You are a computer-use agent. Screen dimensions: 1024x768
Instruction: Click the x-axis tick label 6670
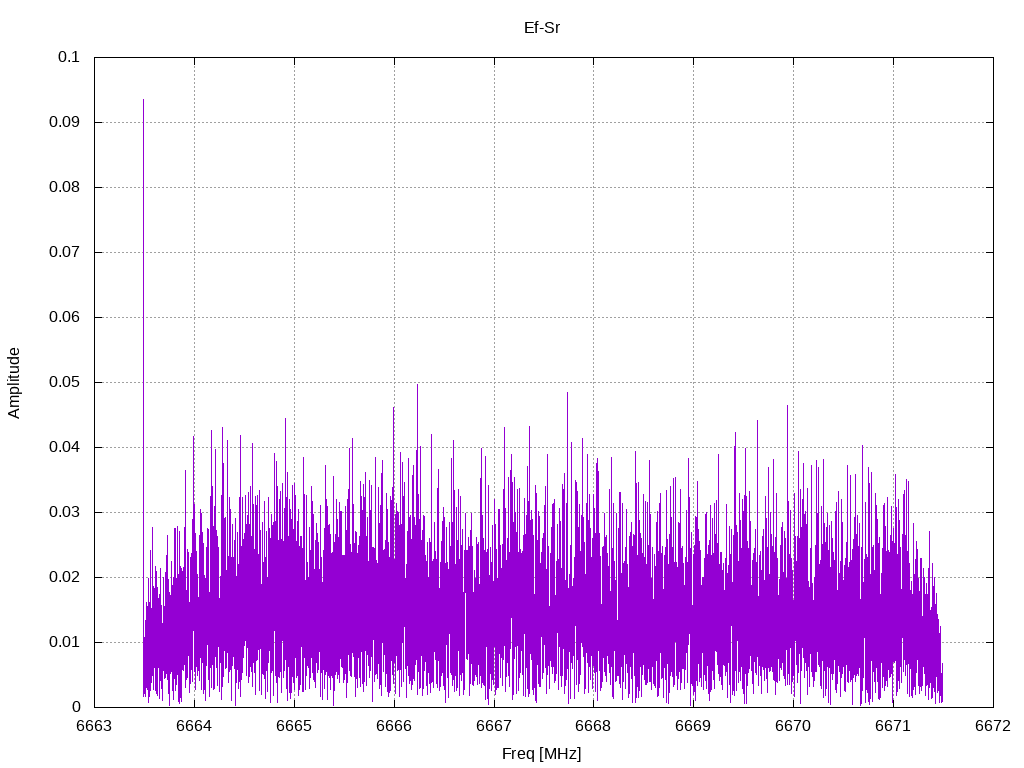pyautogui.click(x=793, y=726)
